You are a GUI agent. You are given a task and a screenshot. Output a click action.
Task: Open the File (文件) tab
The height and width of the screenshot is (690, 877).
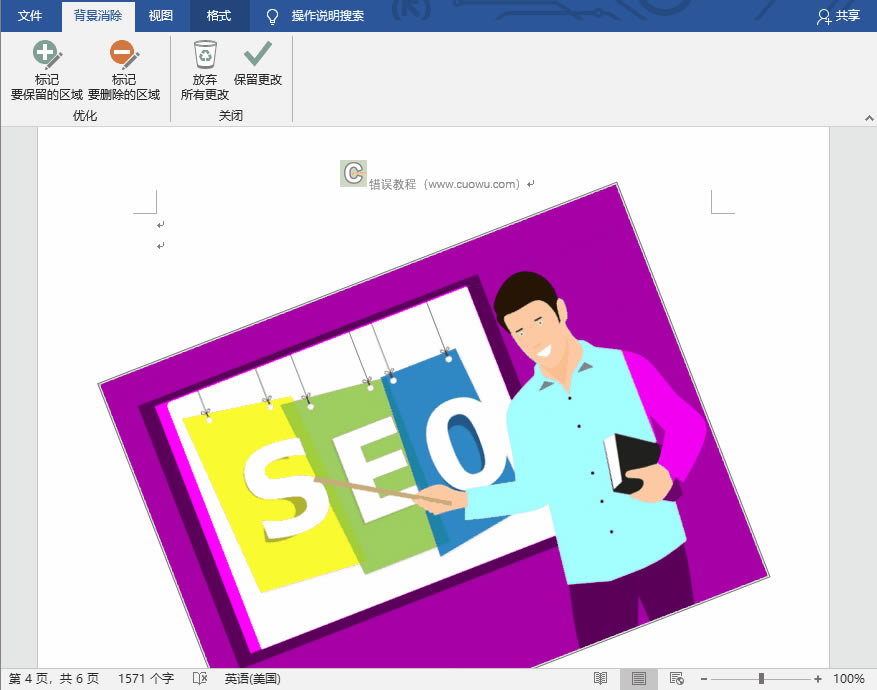[x=30, y=16]
